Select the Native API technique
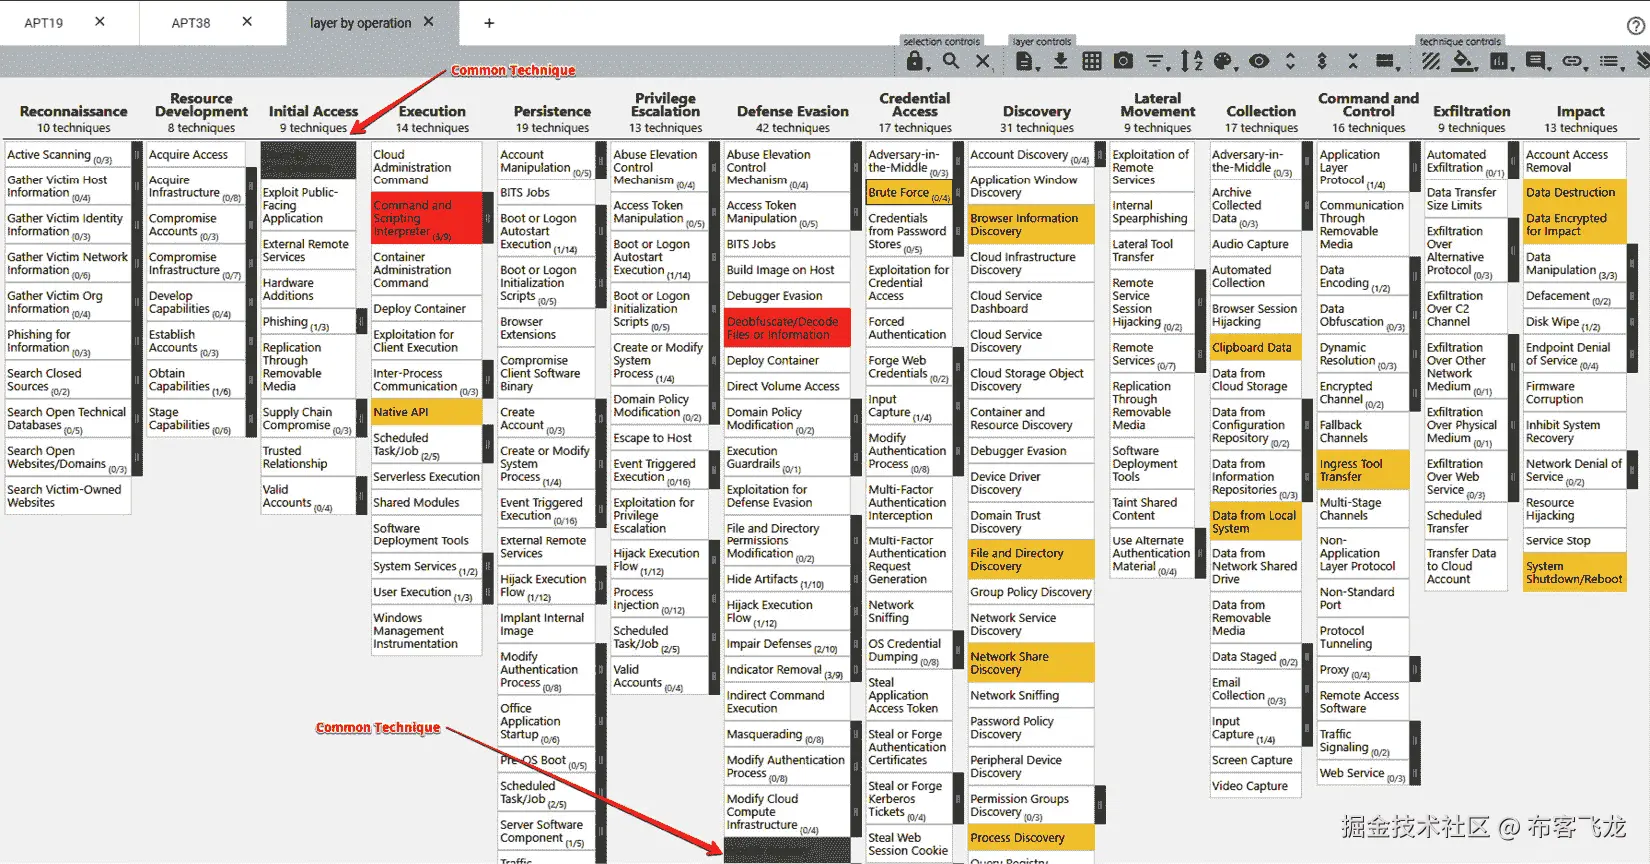 click(x=426, y=412)
